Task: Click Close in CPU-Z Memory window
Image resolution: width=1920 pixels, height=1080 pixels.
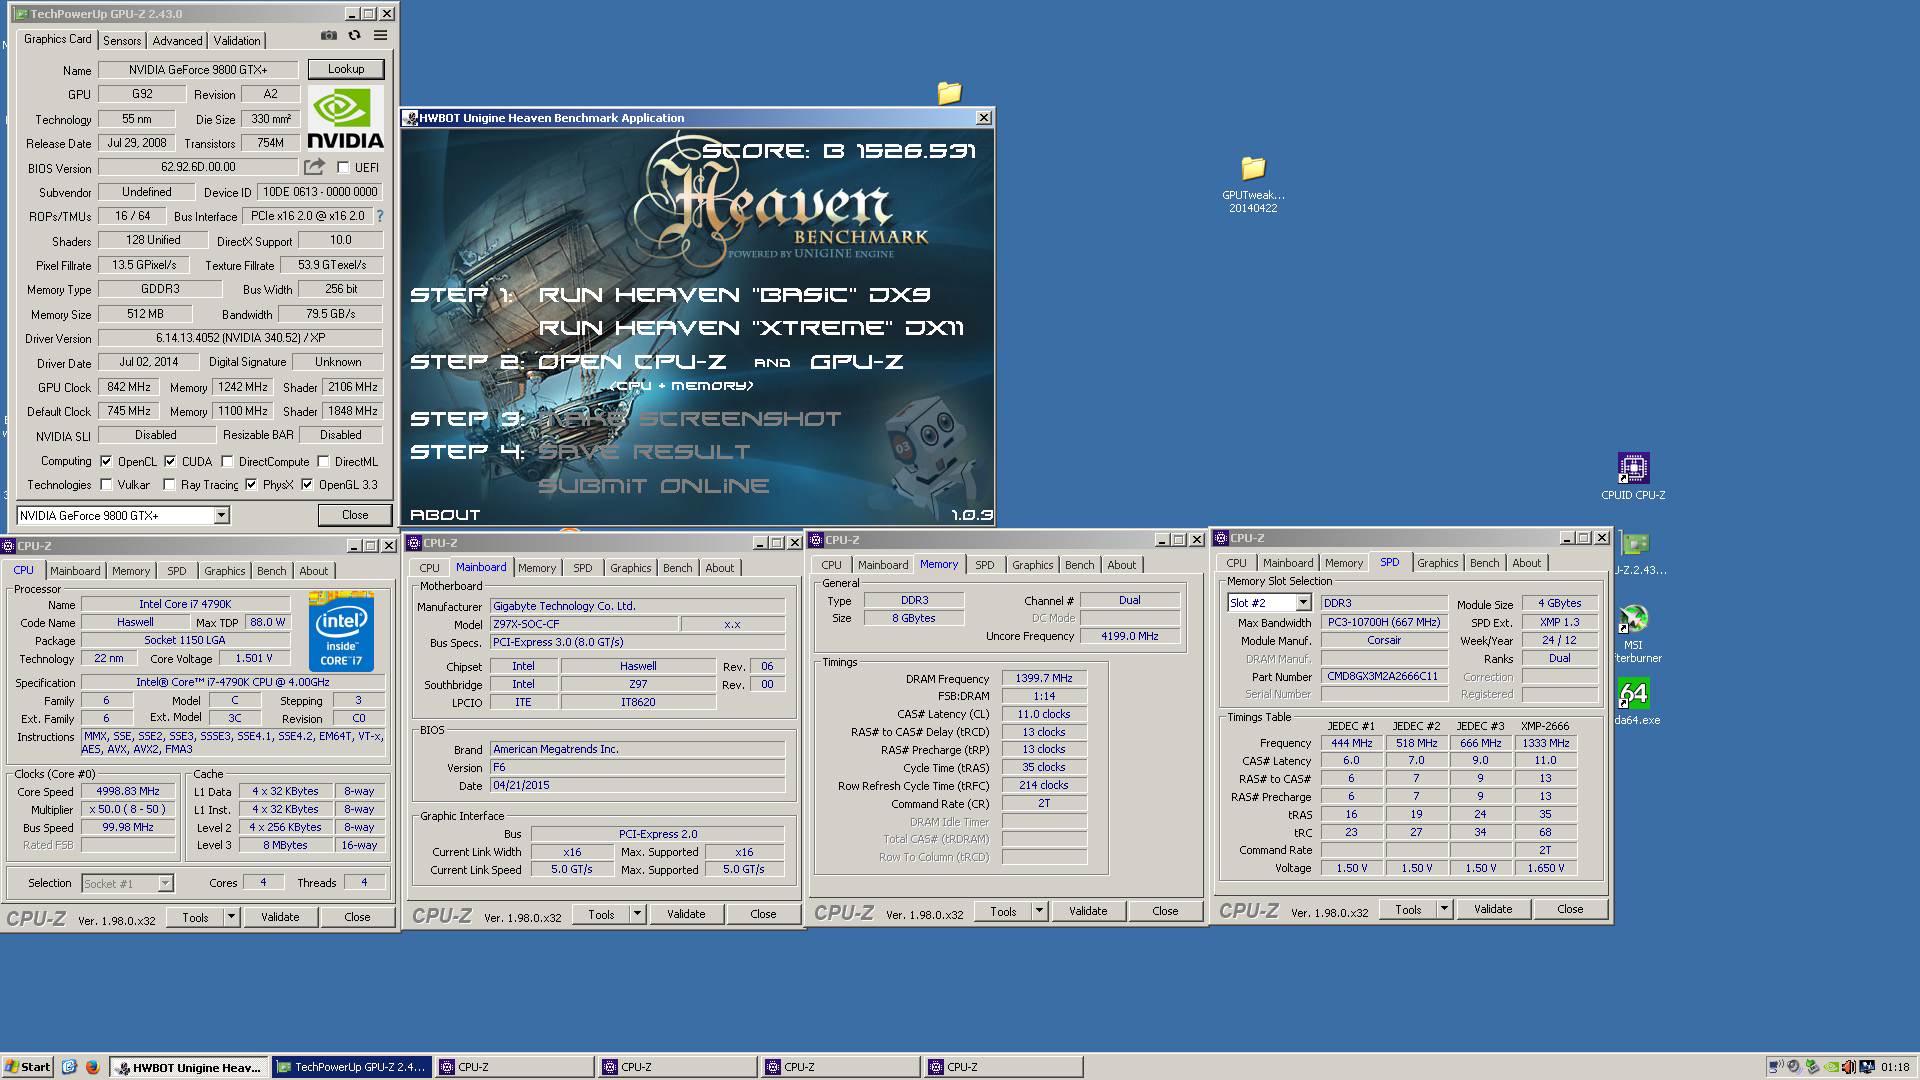Action: click(1165, 911)
